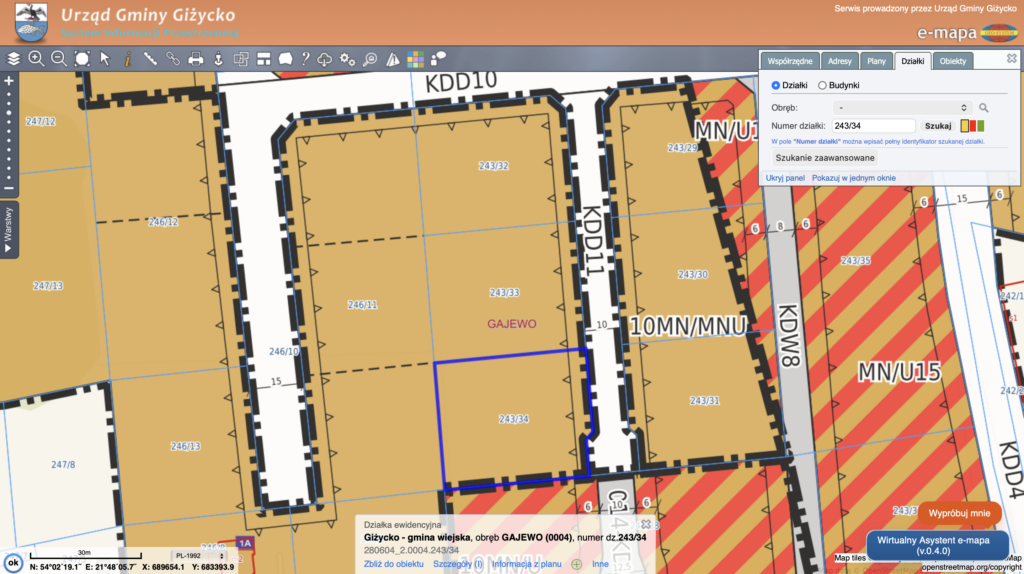Click parcel label 243/33 on map
Viewport: 1024px width, 574px height.
[504, 293]
